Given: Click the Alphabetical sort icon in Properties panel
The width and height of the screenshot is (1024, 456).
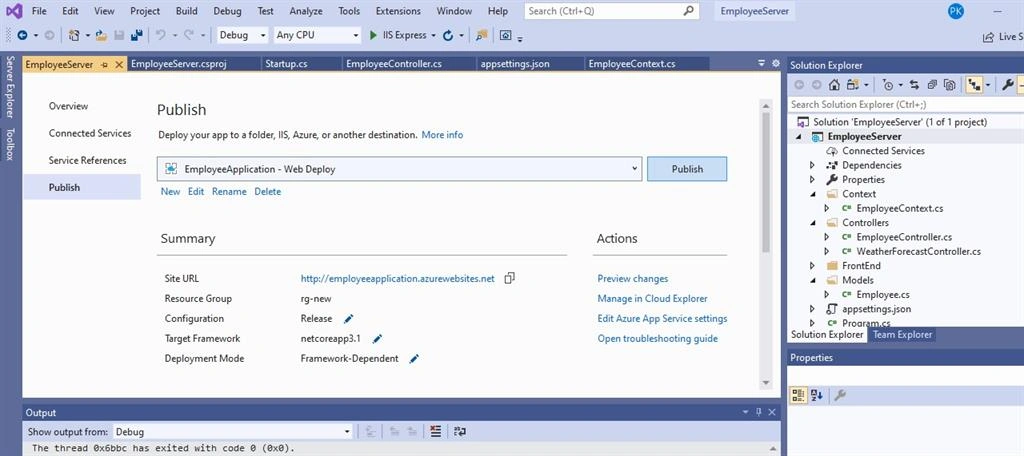Looking at the screenshot, I should pos(816,395).
